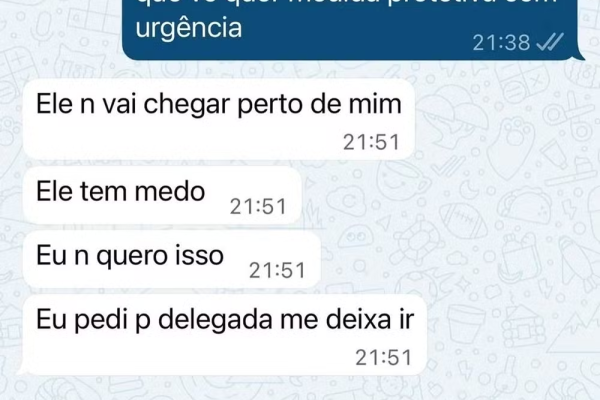Click the word "urgência" in the blue message
Image resolution: width=600 pixels, height=400 pixels.
tap(189, 28)
